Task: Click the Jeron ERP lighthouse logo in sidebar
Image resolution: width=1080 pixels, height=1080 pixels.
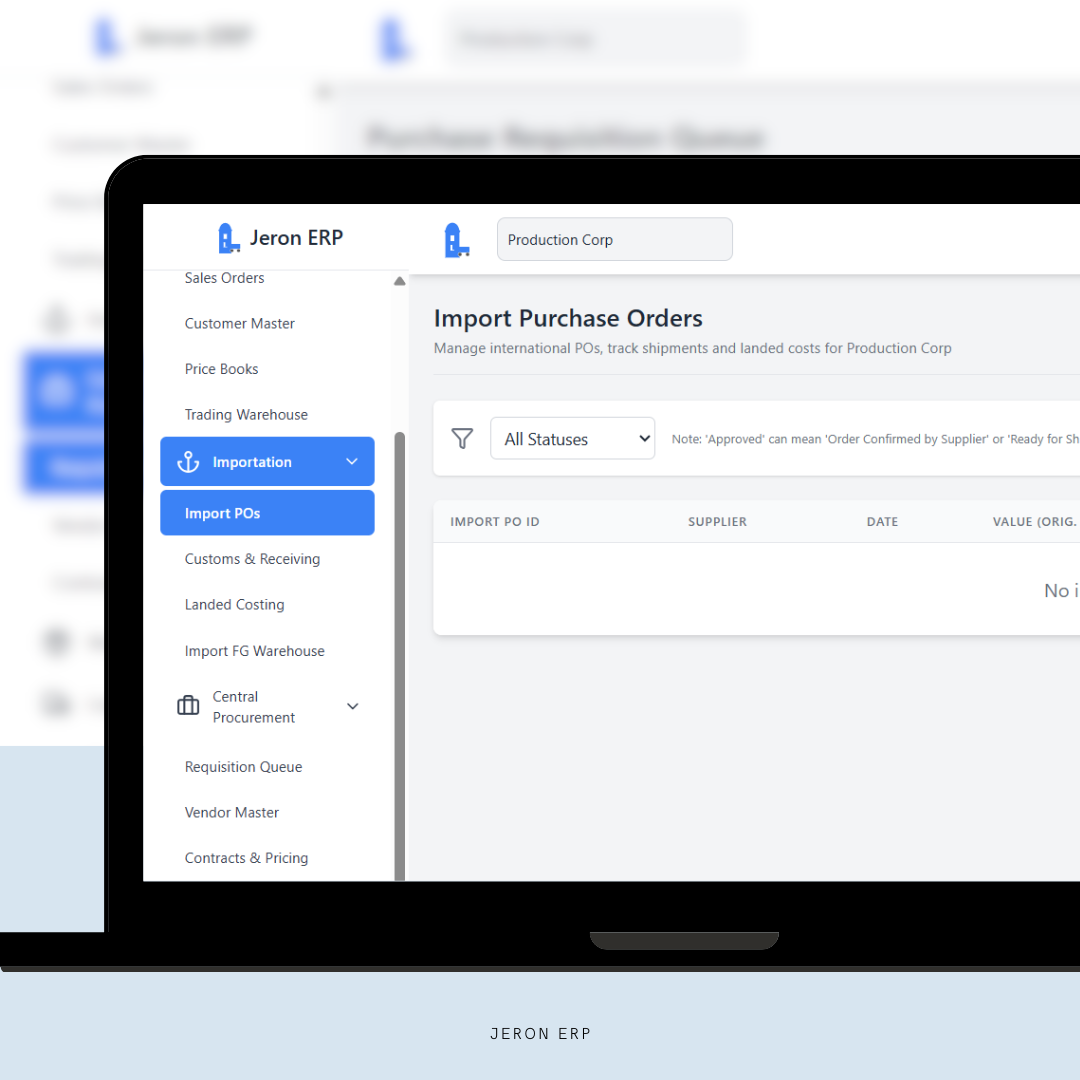Action: (229, 238)
